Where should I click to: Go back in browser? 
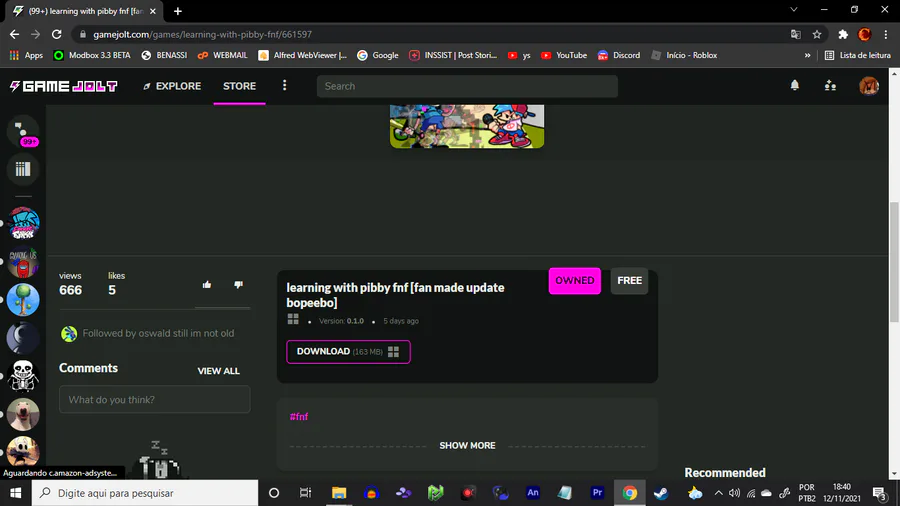[x=14, y=34]
